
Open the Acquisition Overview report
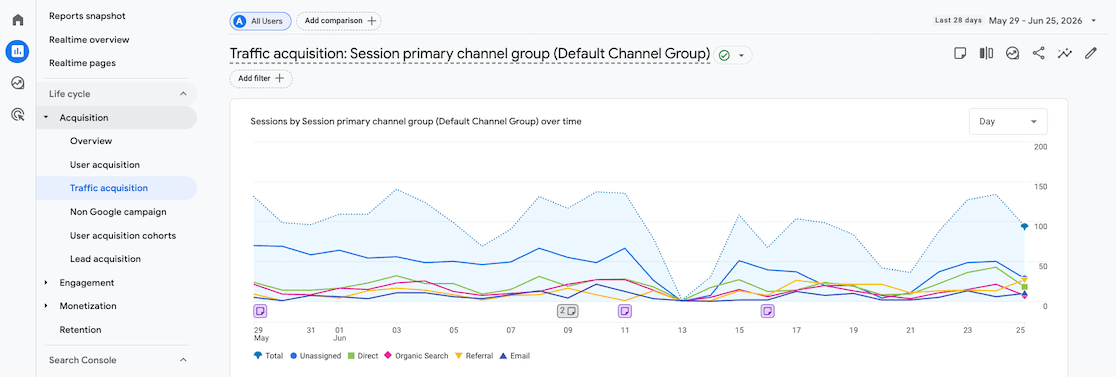pyautogui.click(x=91, y=141)
